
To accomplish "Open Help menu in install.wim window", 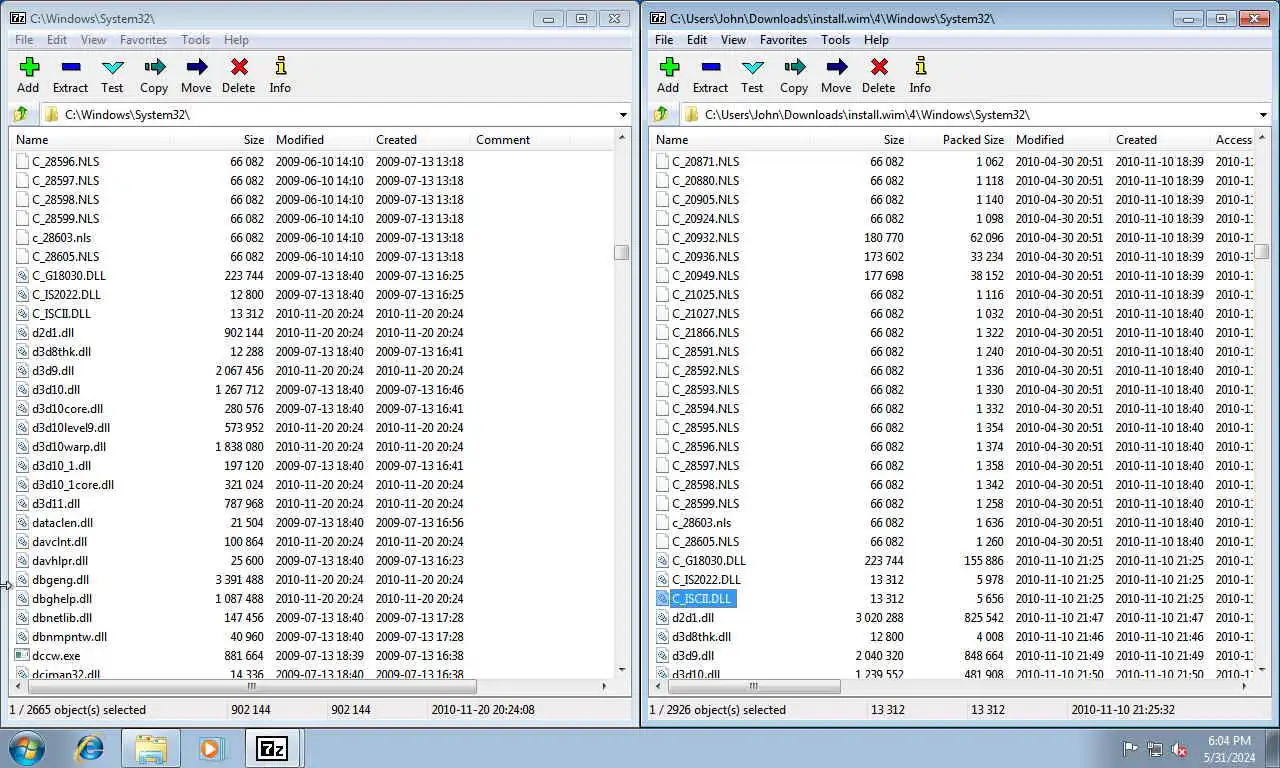I will click(x=876, y=40).
